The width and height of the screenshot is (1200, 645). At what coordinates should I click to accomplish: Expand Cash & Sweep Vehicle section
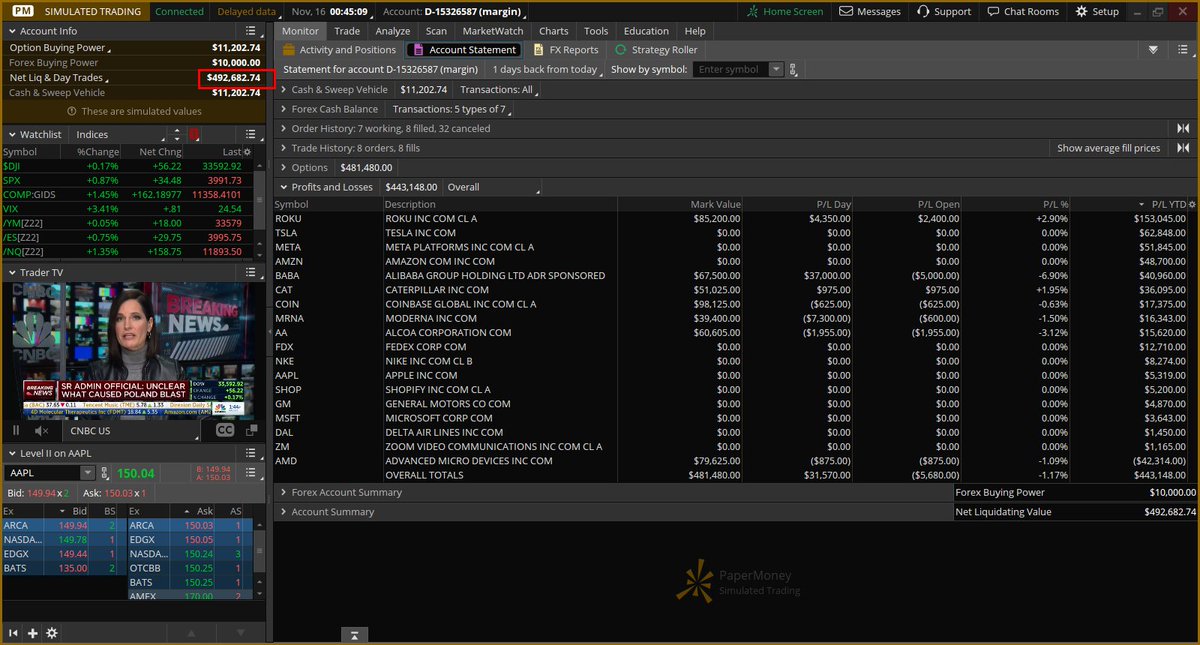(284, 89)
